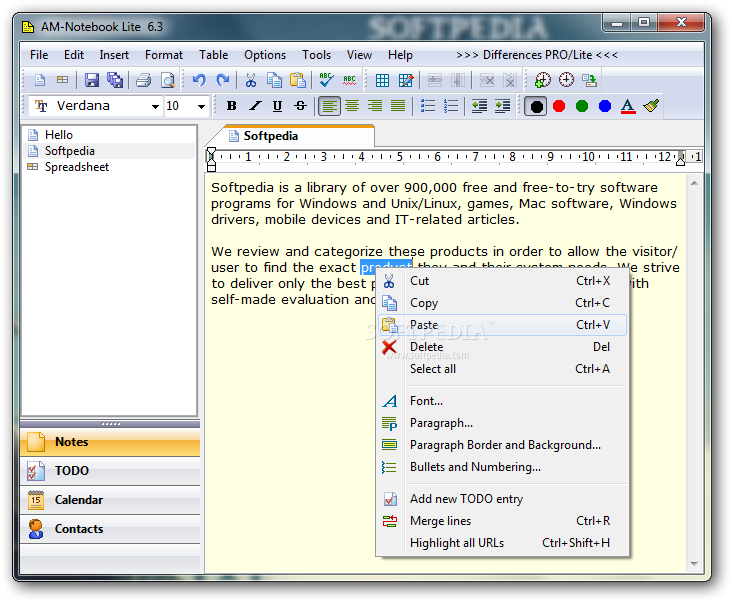The image size is (732, 602).
Task: Choose Font... in the context menu
Action: [502, 401]
